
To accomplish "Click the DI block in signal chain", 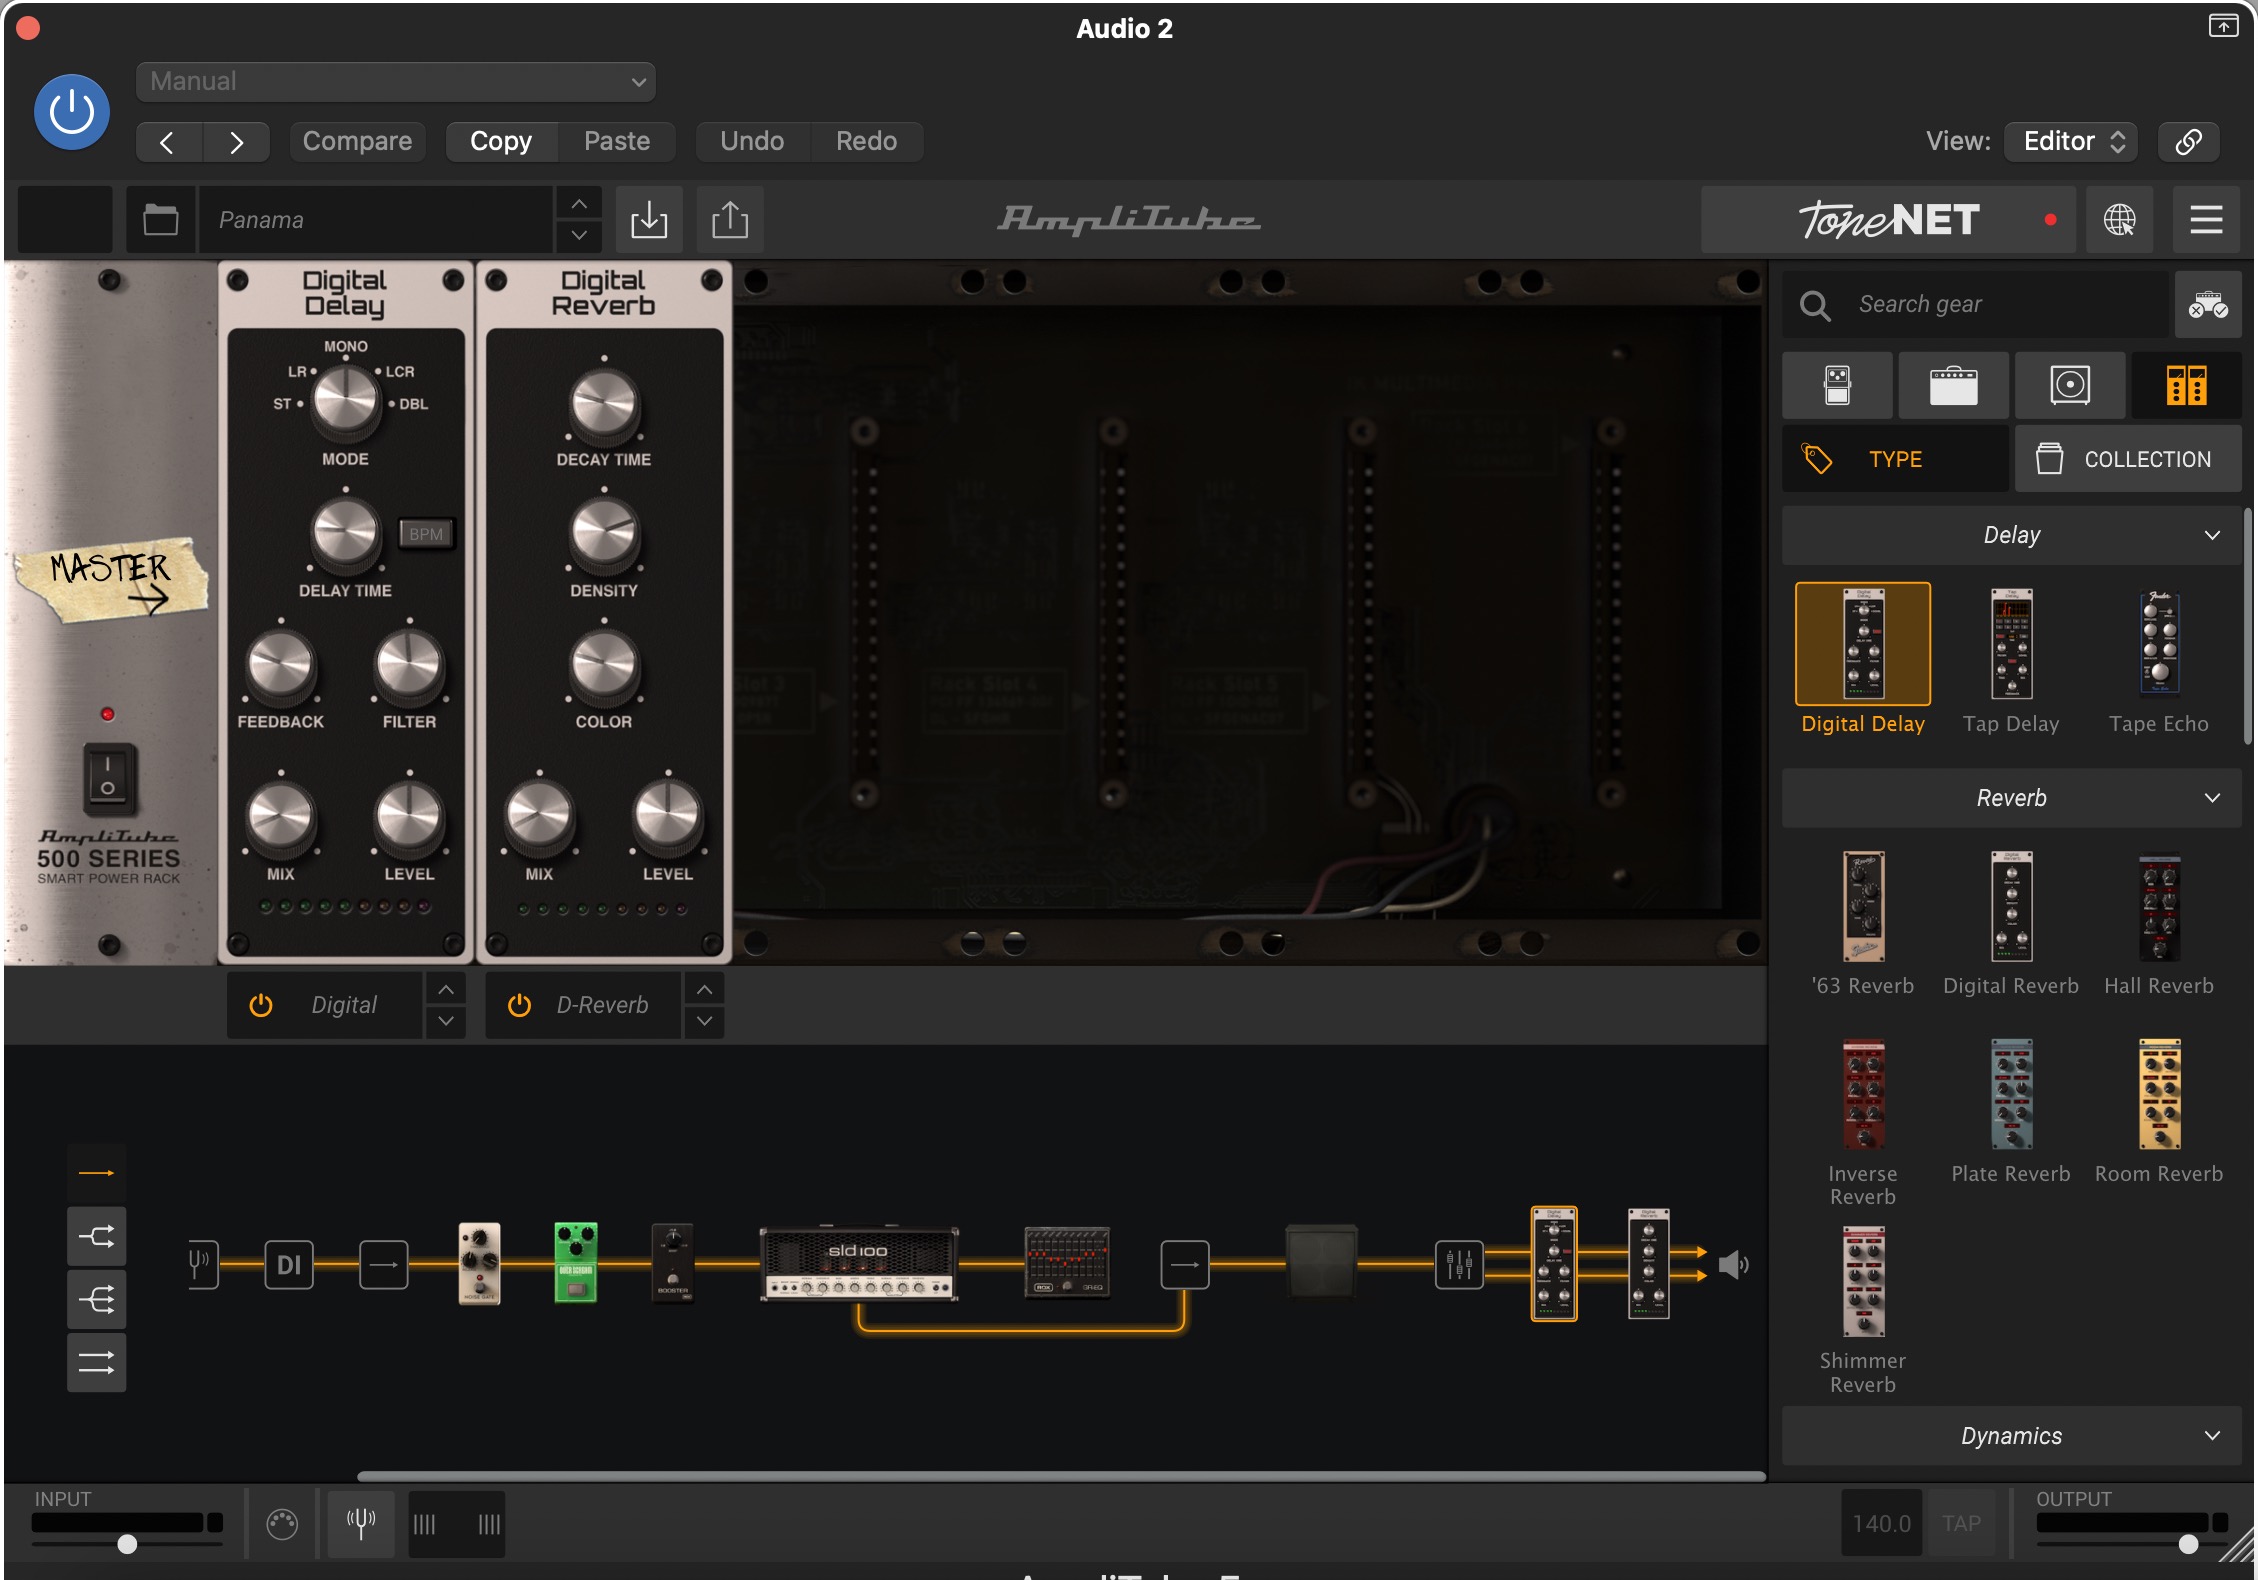I will (x=289, y=1265).
